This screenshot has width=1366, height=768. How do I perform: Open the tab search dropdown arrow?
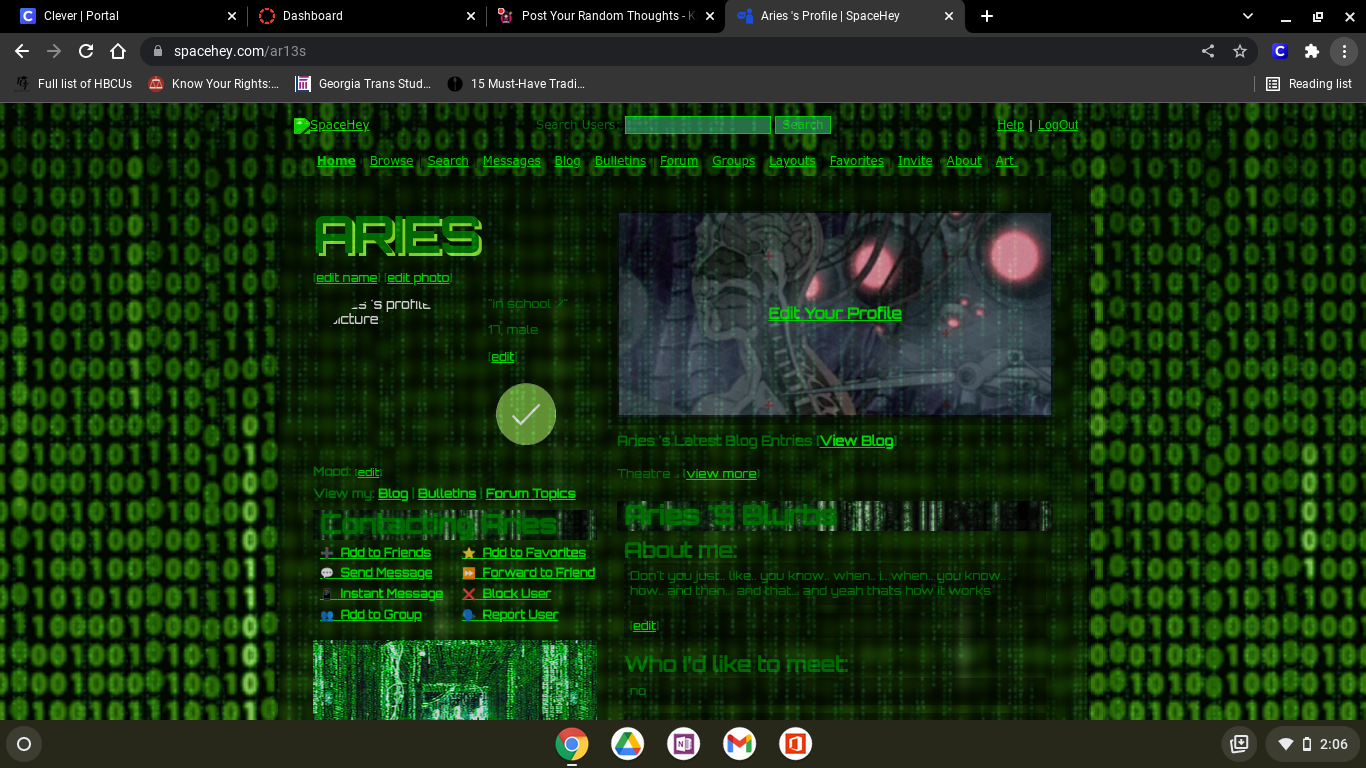[1248, 16]
